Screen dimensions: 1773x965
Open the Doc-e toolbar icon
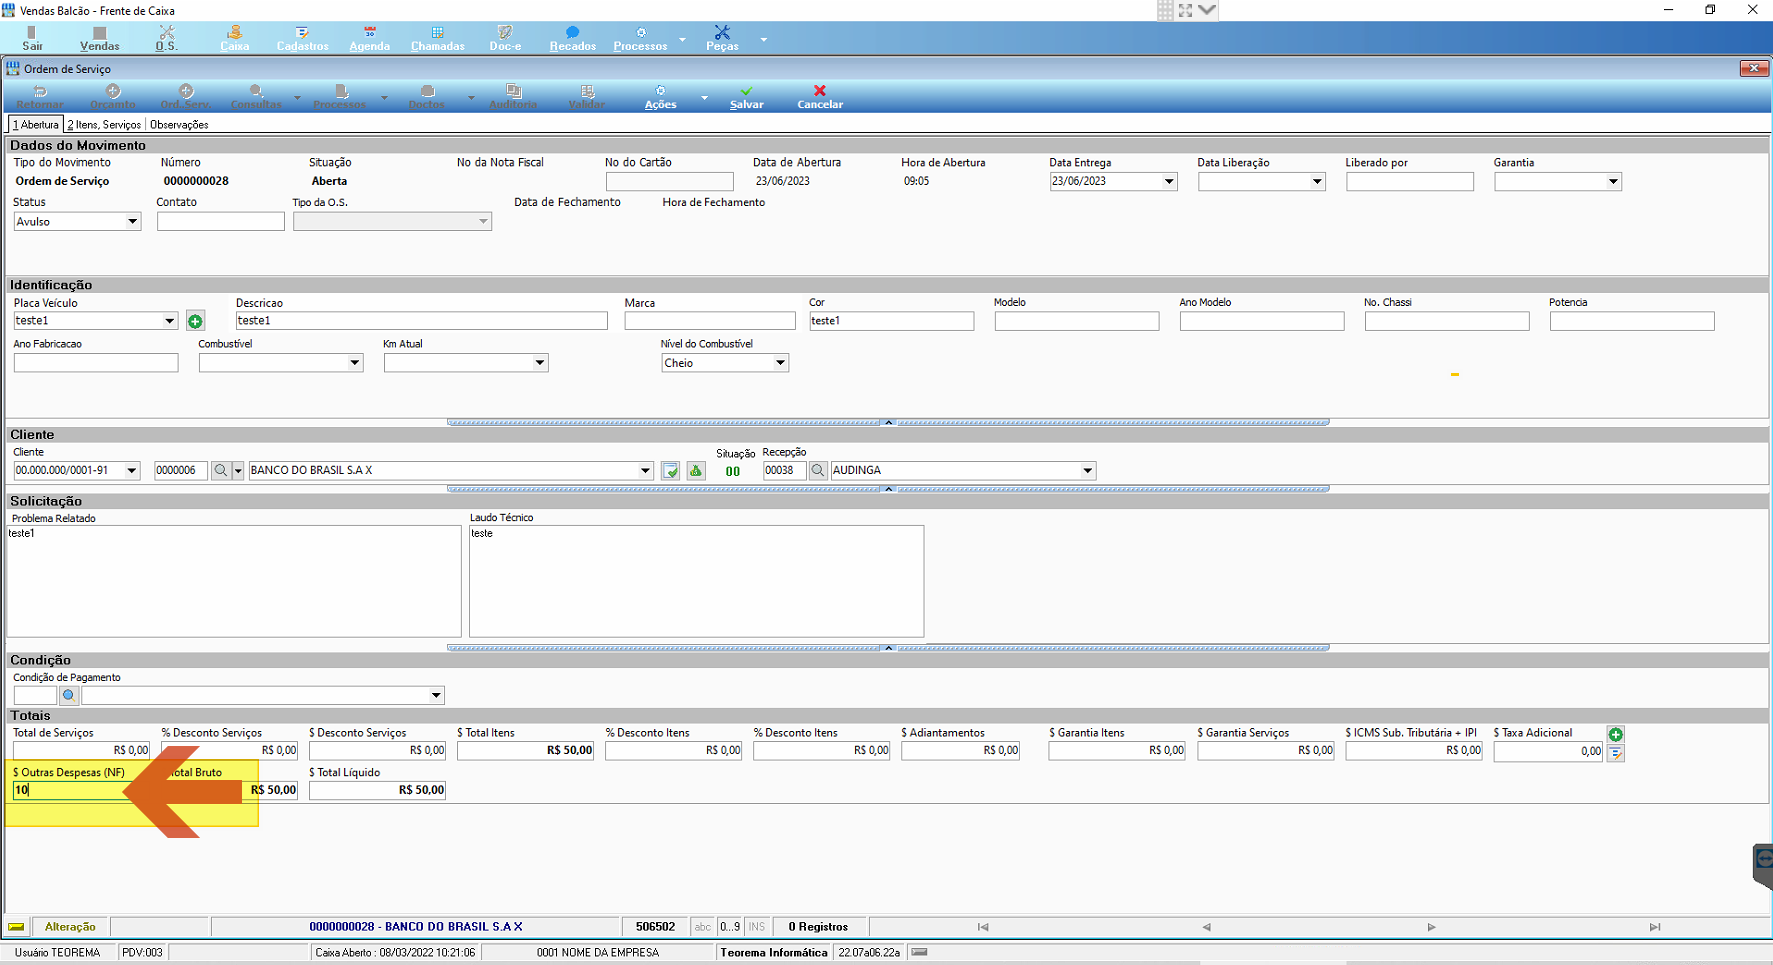coord(505,38)
